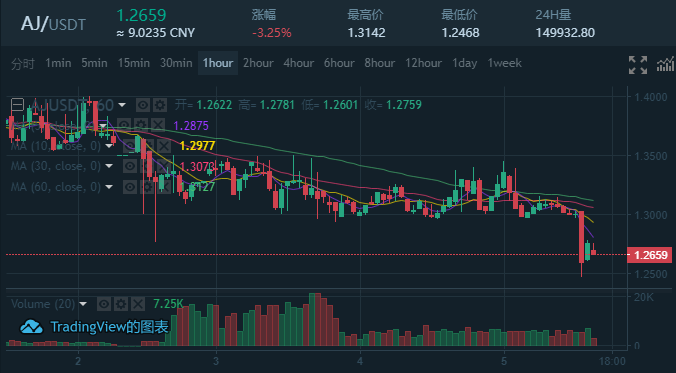
Task: Select the 12hour interval
Action: [423, 63]
